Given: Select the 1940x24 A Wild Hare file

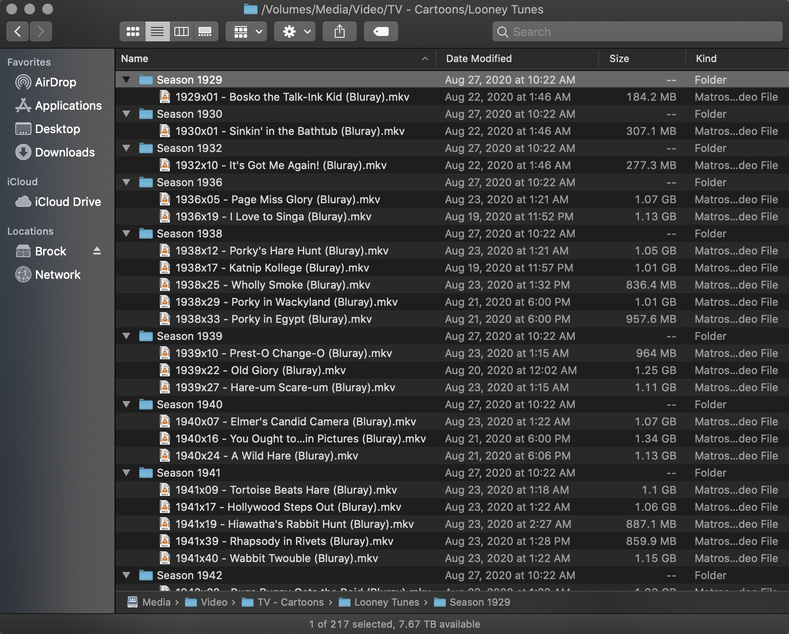Looking at the screenshot, I should (x=266, y=456).
